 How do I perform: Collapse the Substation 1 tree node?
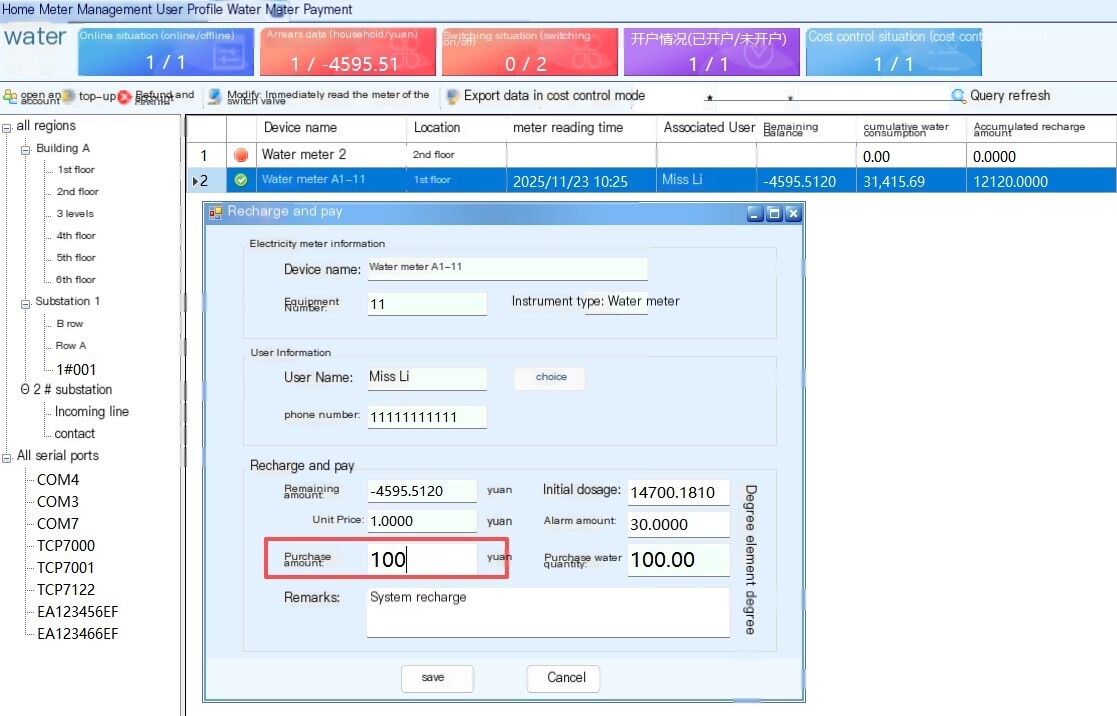(x=26, y=303)
